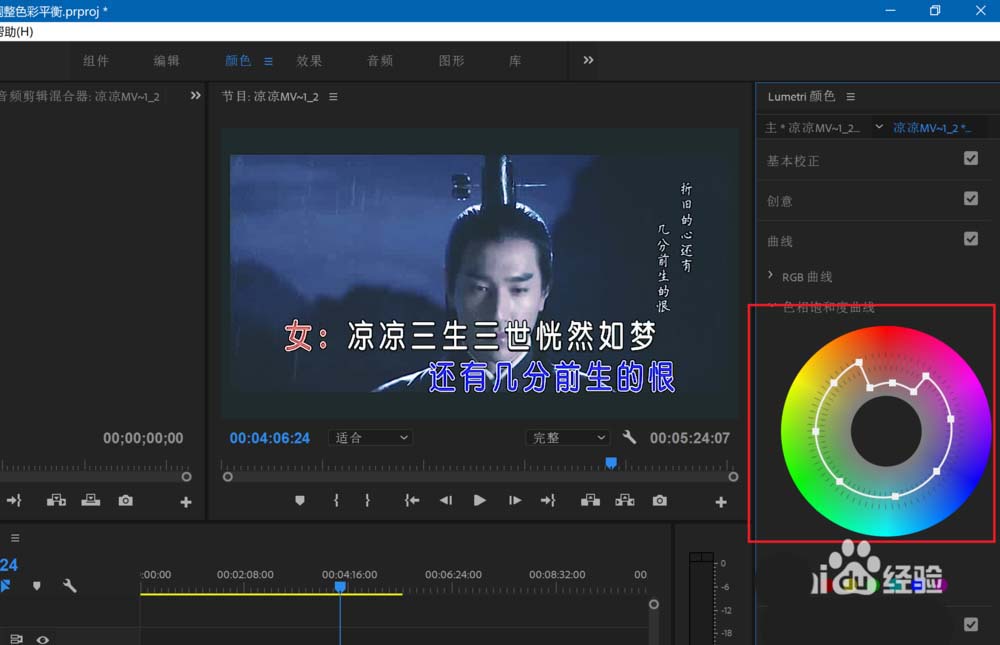Image resolution: width=1000 pixels, height=645 pixels.
Task: Click the Add Marker icon
Action: [x=300, y=500]
